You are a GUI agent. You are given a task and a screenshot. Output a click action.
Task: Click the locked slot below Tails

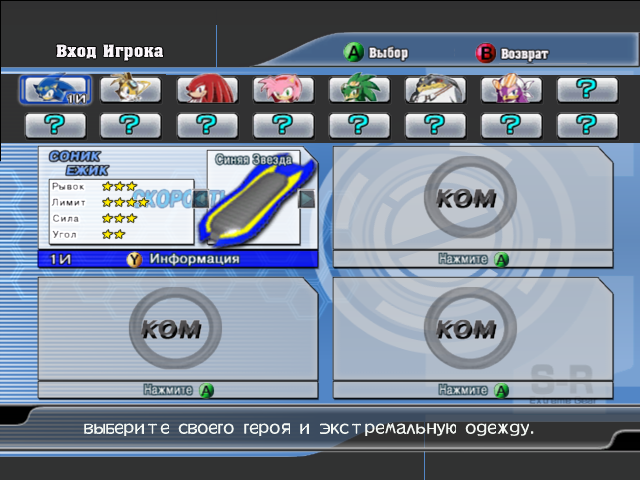[131, 125]
